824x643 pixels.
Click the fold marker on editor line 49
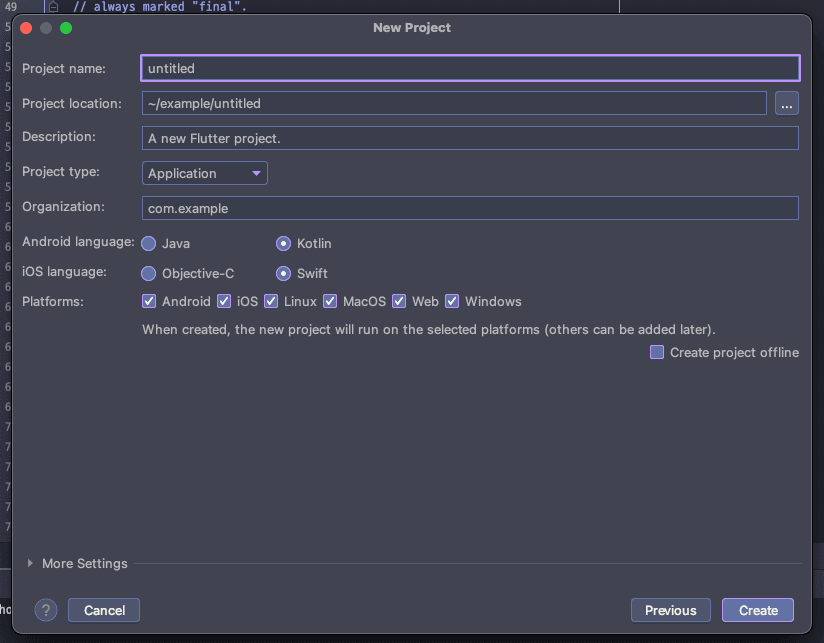pyautogui.click(x=53, y=7)
